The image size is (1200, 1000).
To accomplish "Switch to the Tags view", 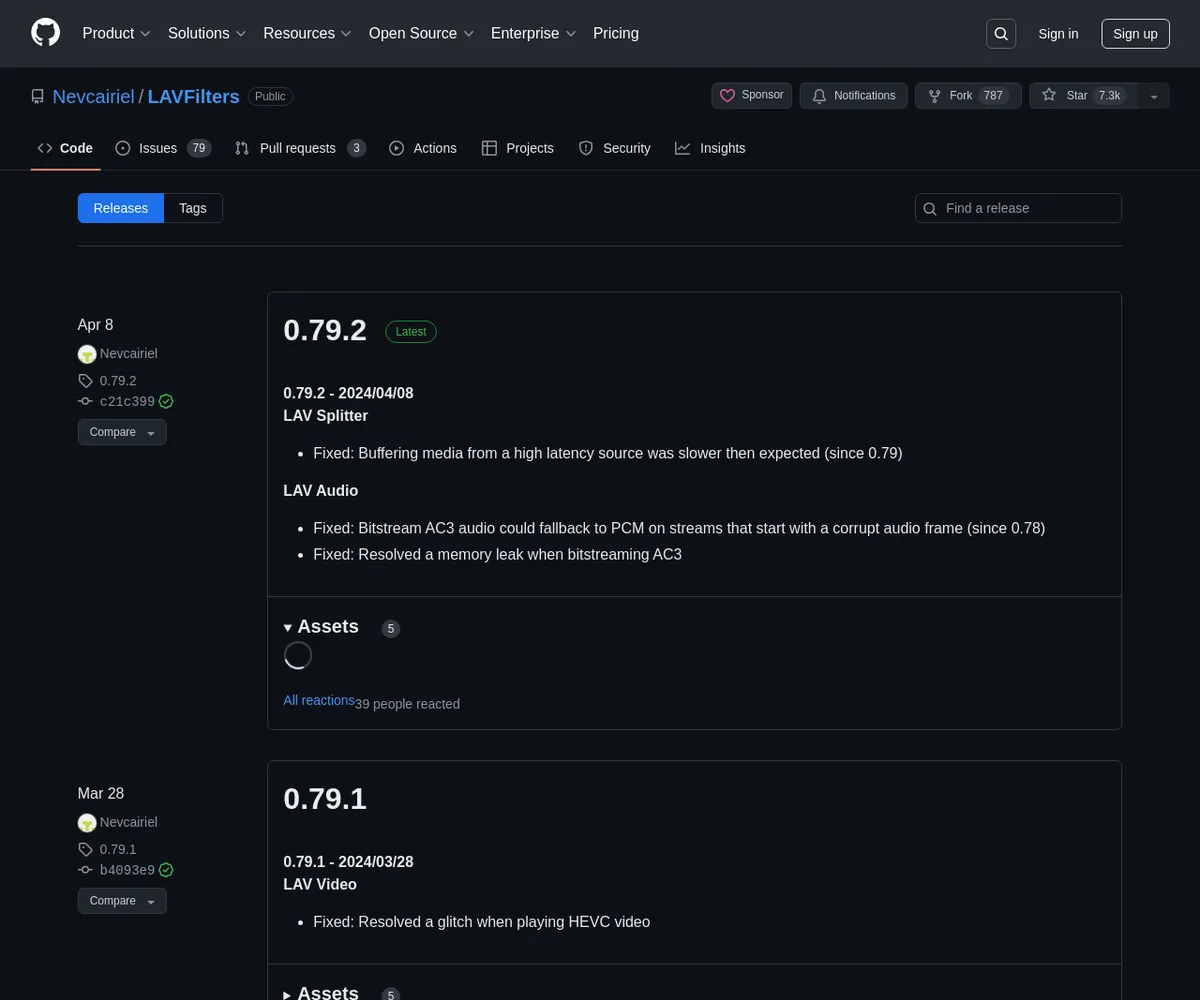I will [x=193, y=208].
